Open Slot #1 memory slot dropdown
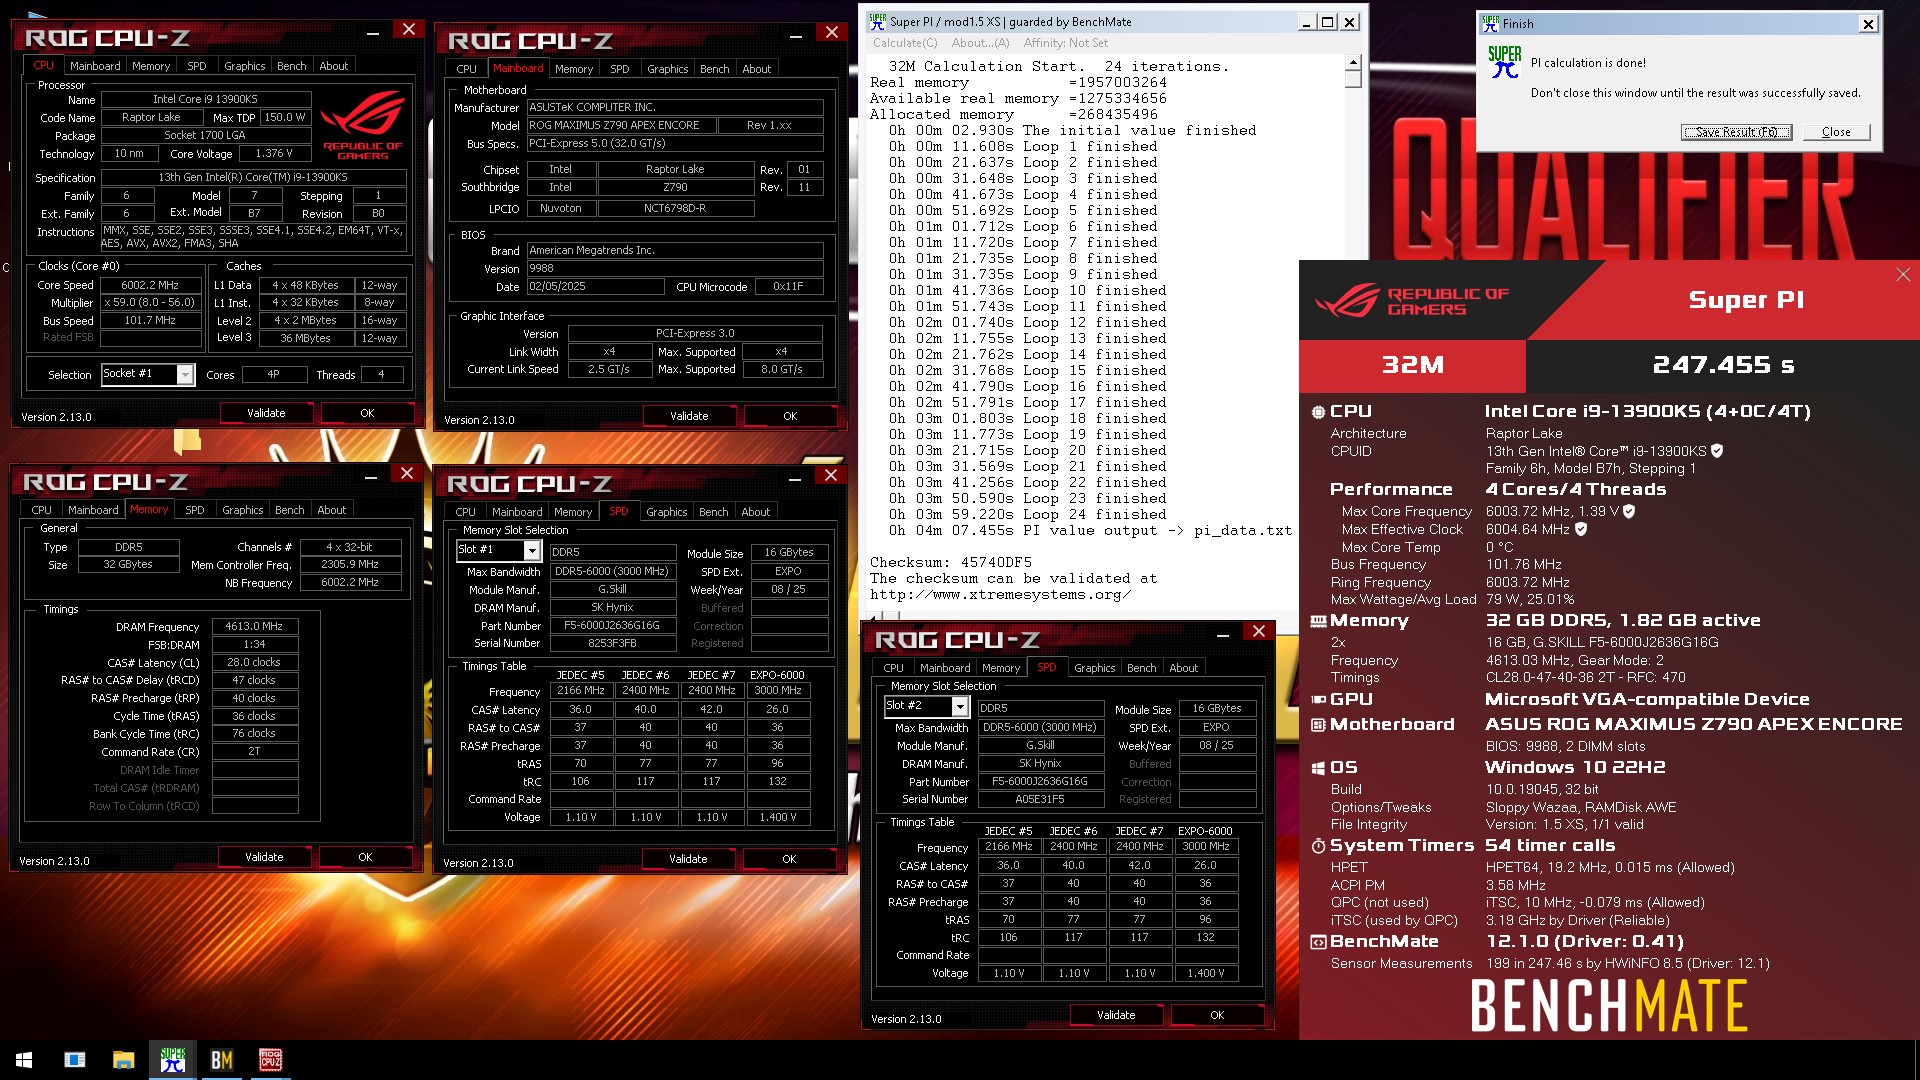Screen dimensions: 1920x1080 [532, 550]
